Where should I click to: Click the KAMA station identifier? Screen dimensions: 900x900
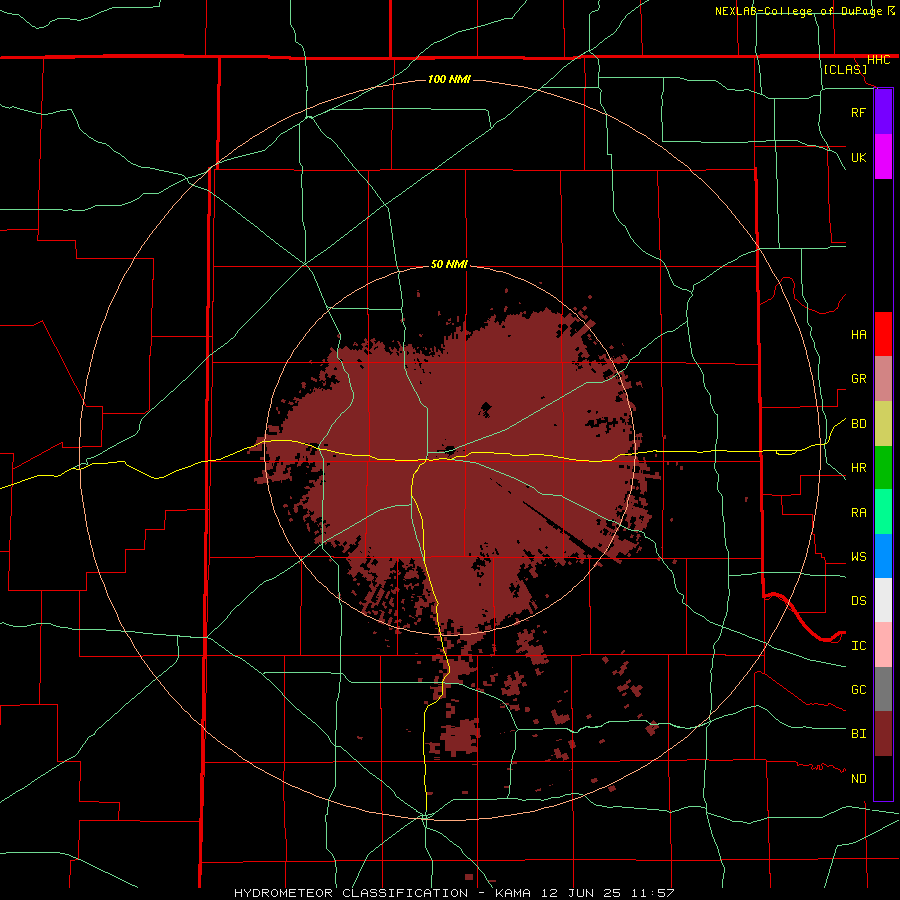[513, 893]
